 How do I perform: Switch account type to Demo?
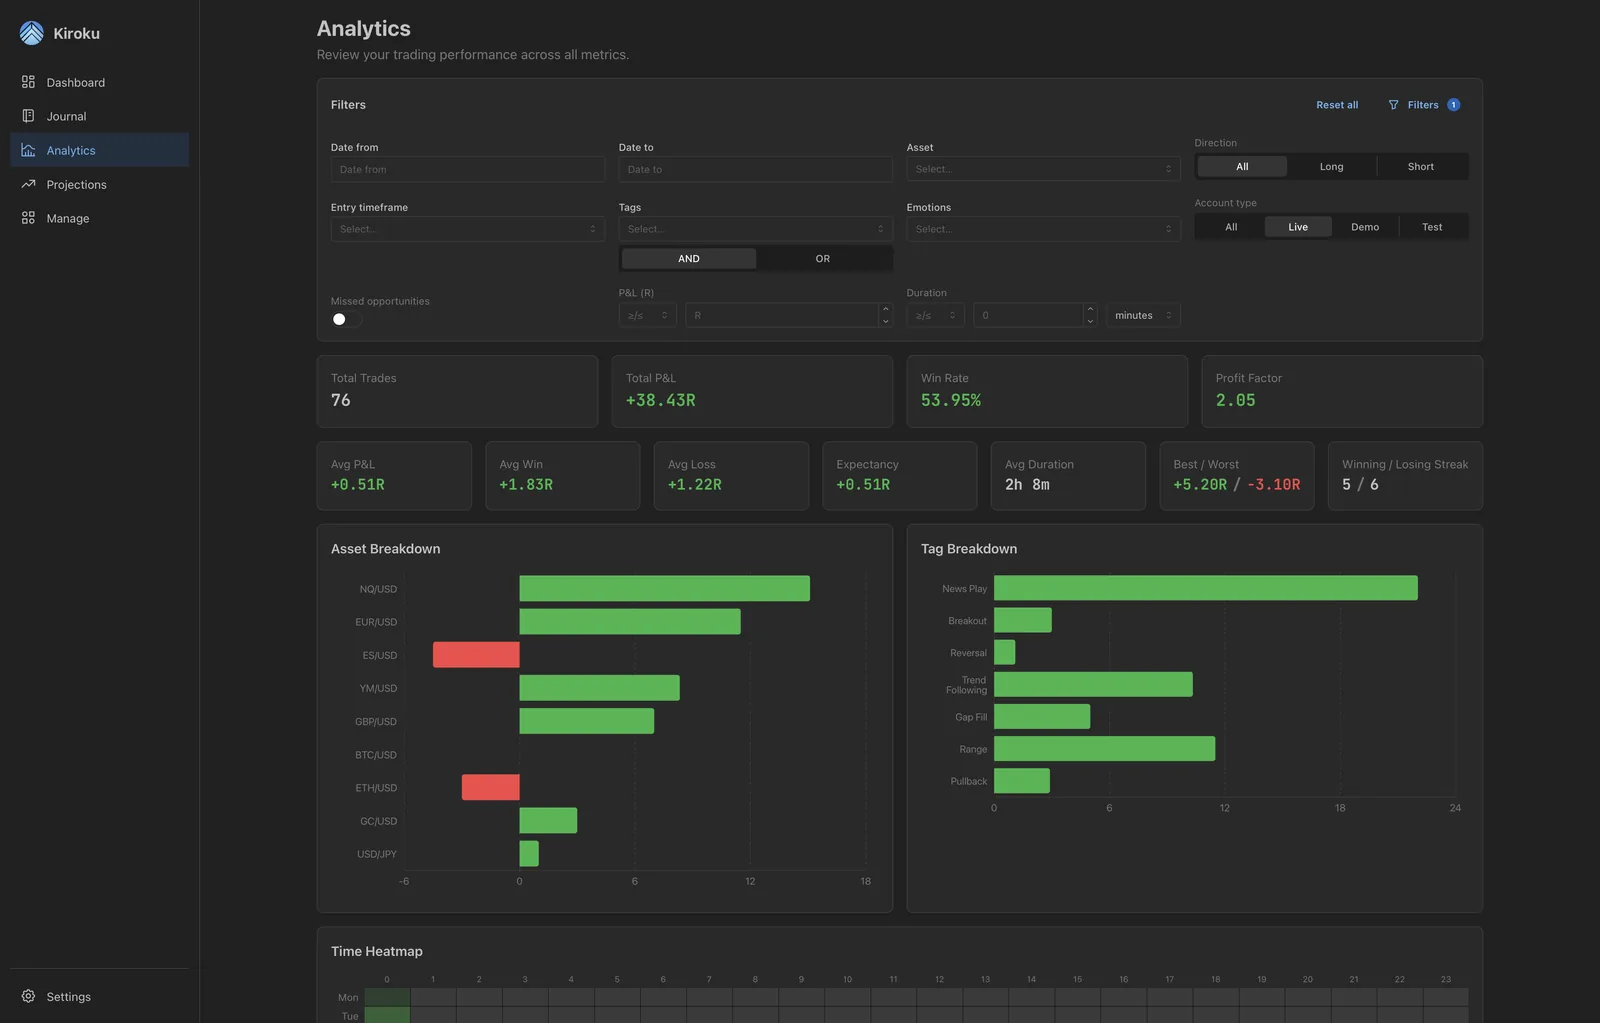point(1365,227)
